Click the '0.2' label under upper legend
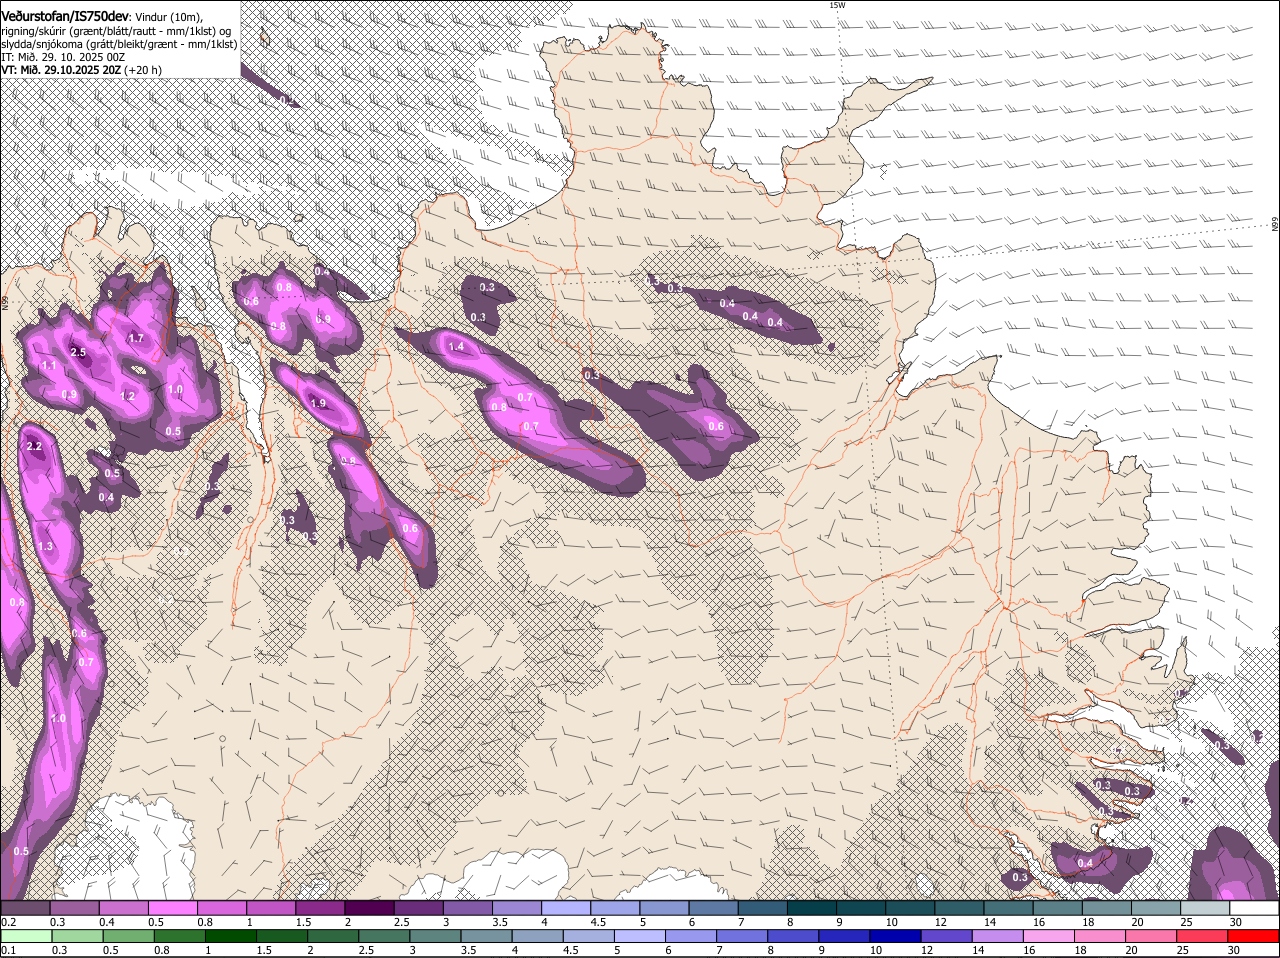The height and width of the screenshot is (958, 1280). [9, 922]
